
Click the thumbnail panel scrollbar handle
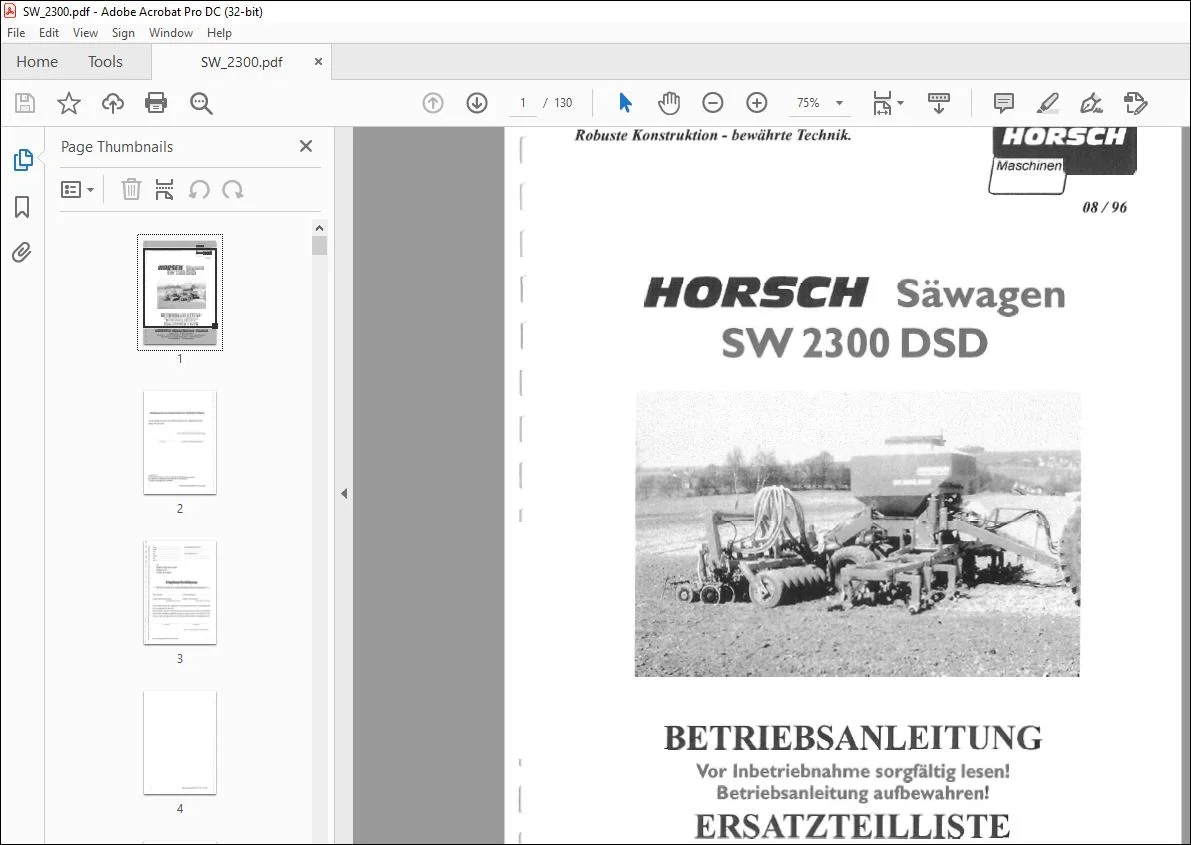pyautogui.click(x=320, y=245)
